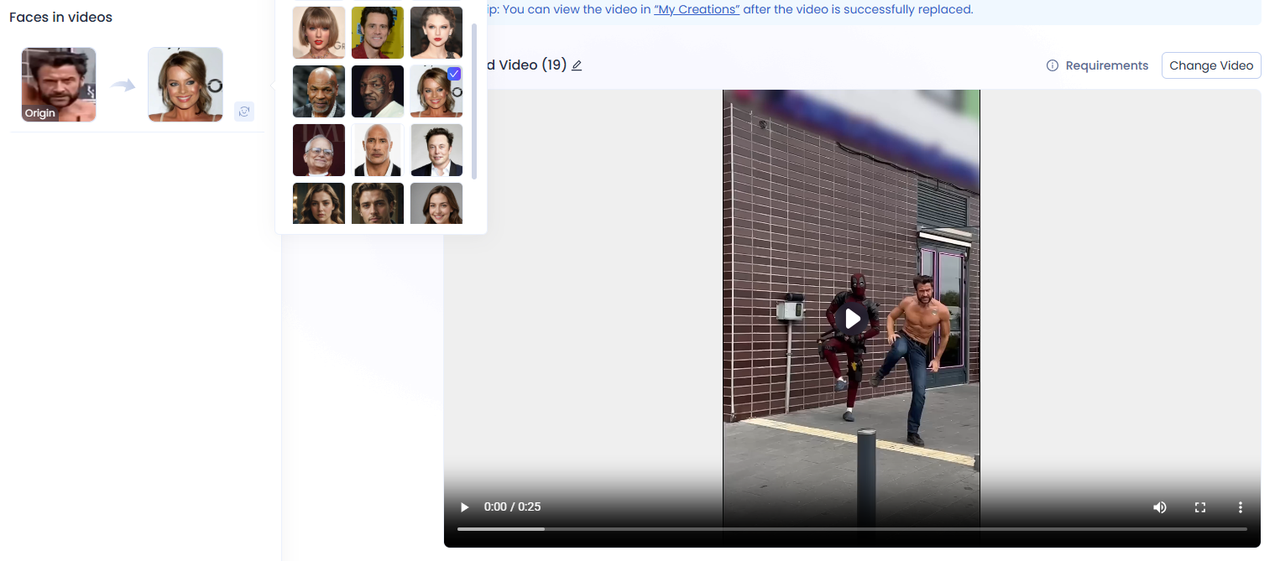Click the Origin face thumbnail
1280x561 pixels.
pyautogui.click(x=59, y=85)
